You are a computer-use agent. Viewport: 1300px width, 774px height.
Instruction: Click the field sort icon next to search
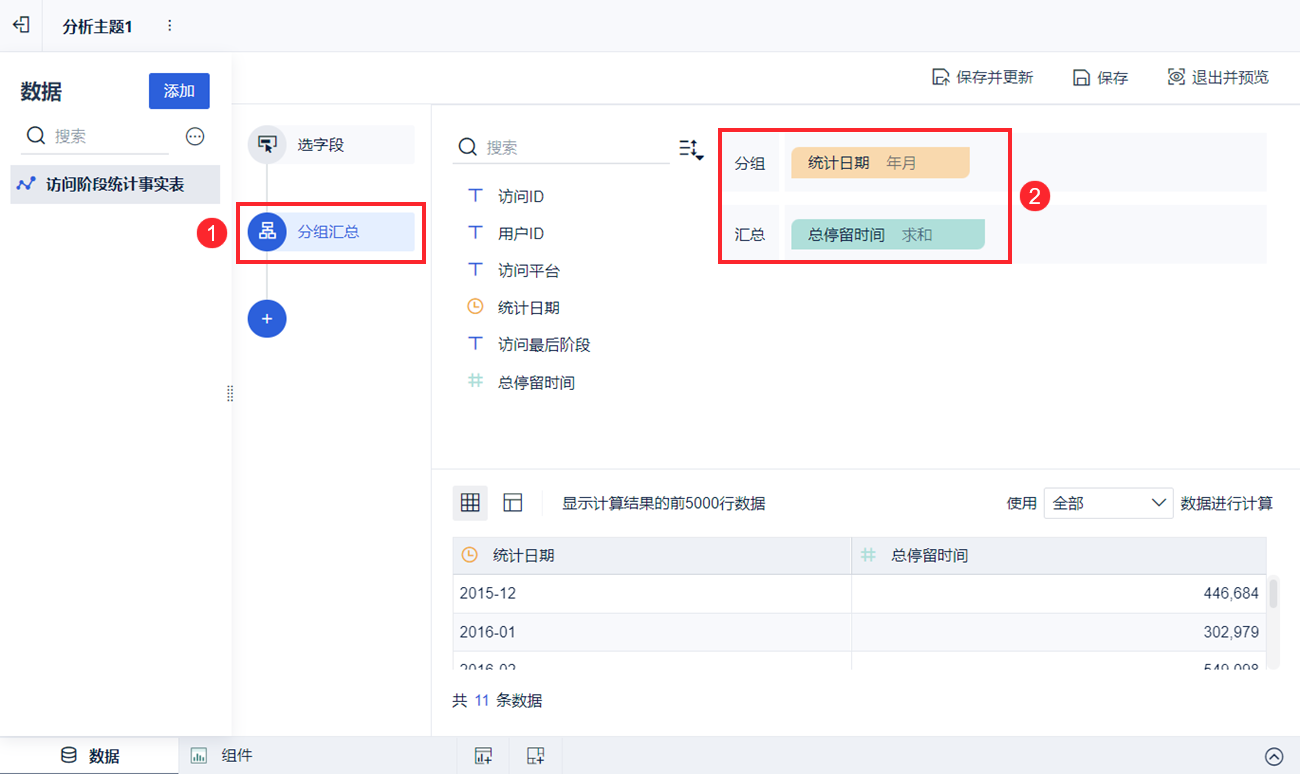(691, 150)
